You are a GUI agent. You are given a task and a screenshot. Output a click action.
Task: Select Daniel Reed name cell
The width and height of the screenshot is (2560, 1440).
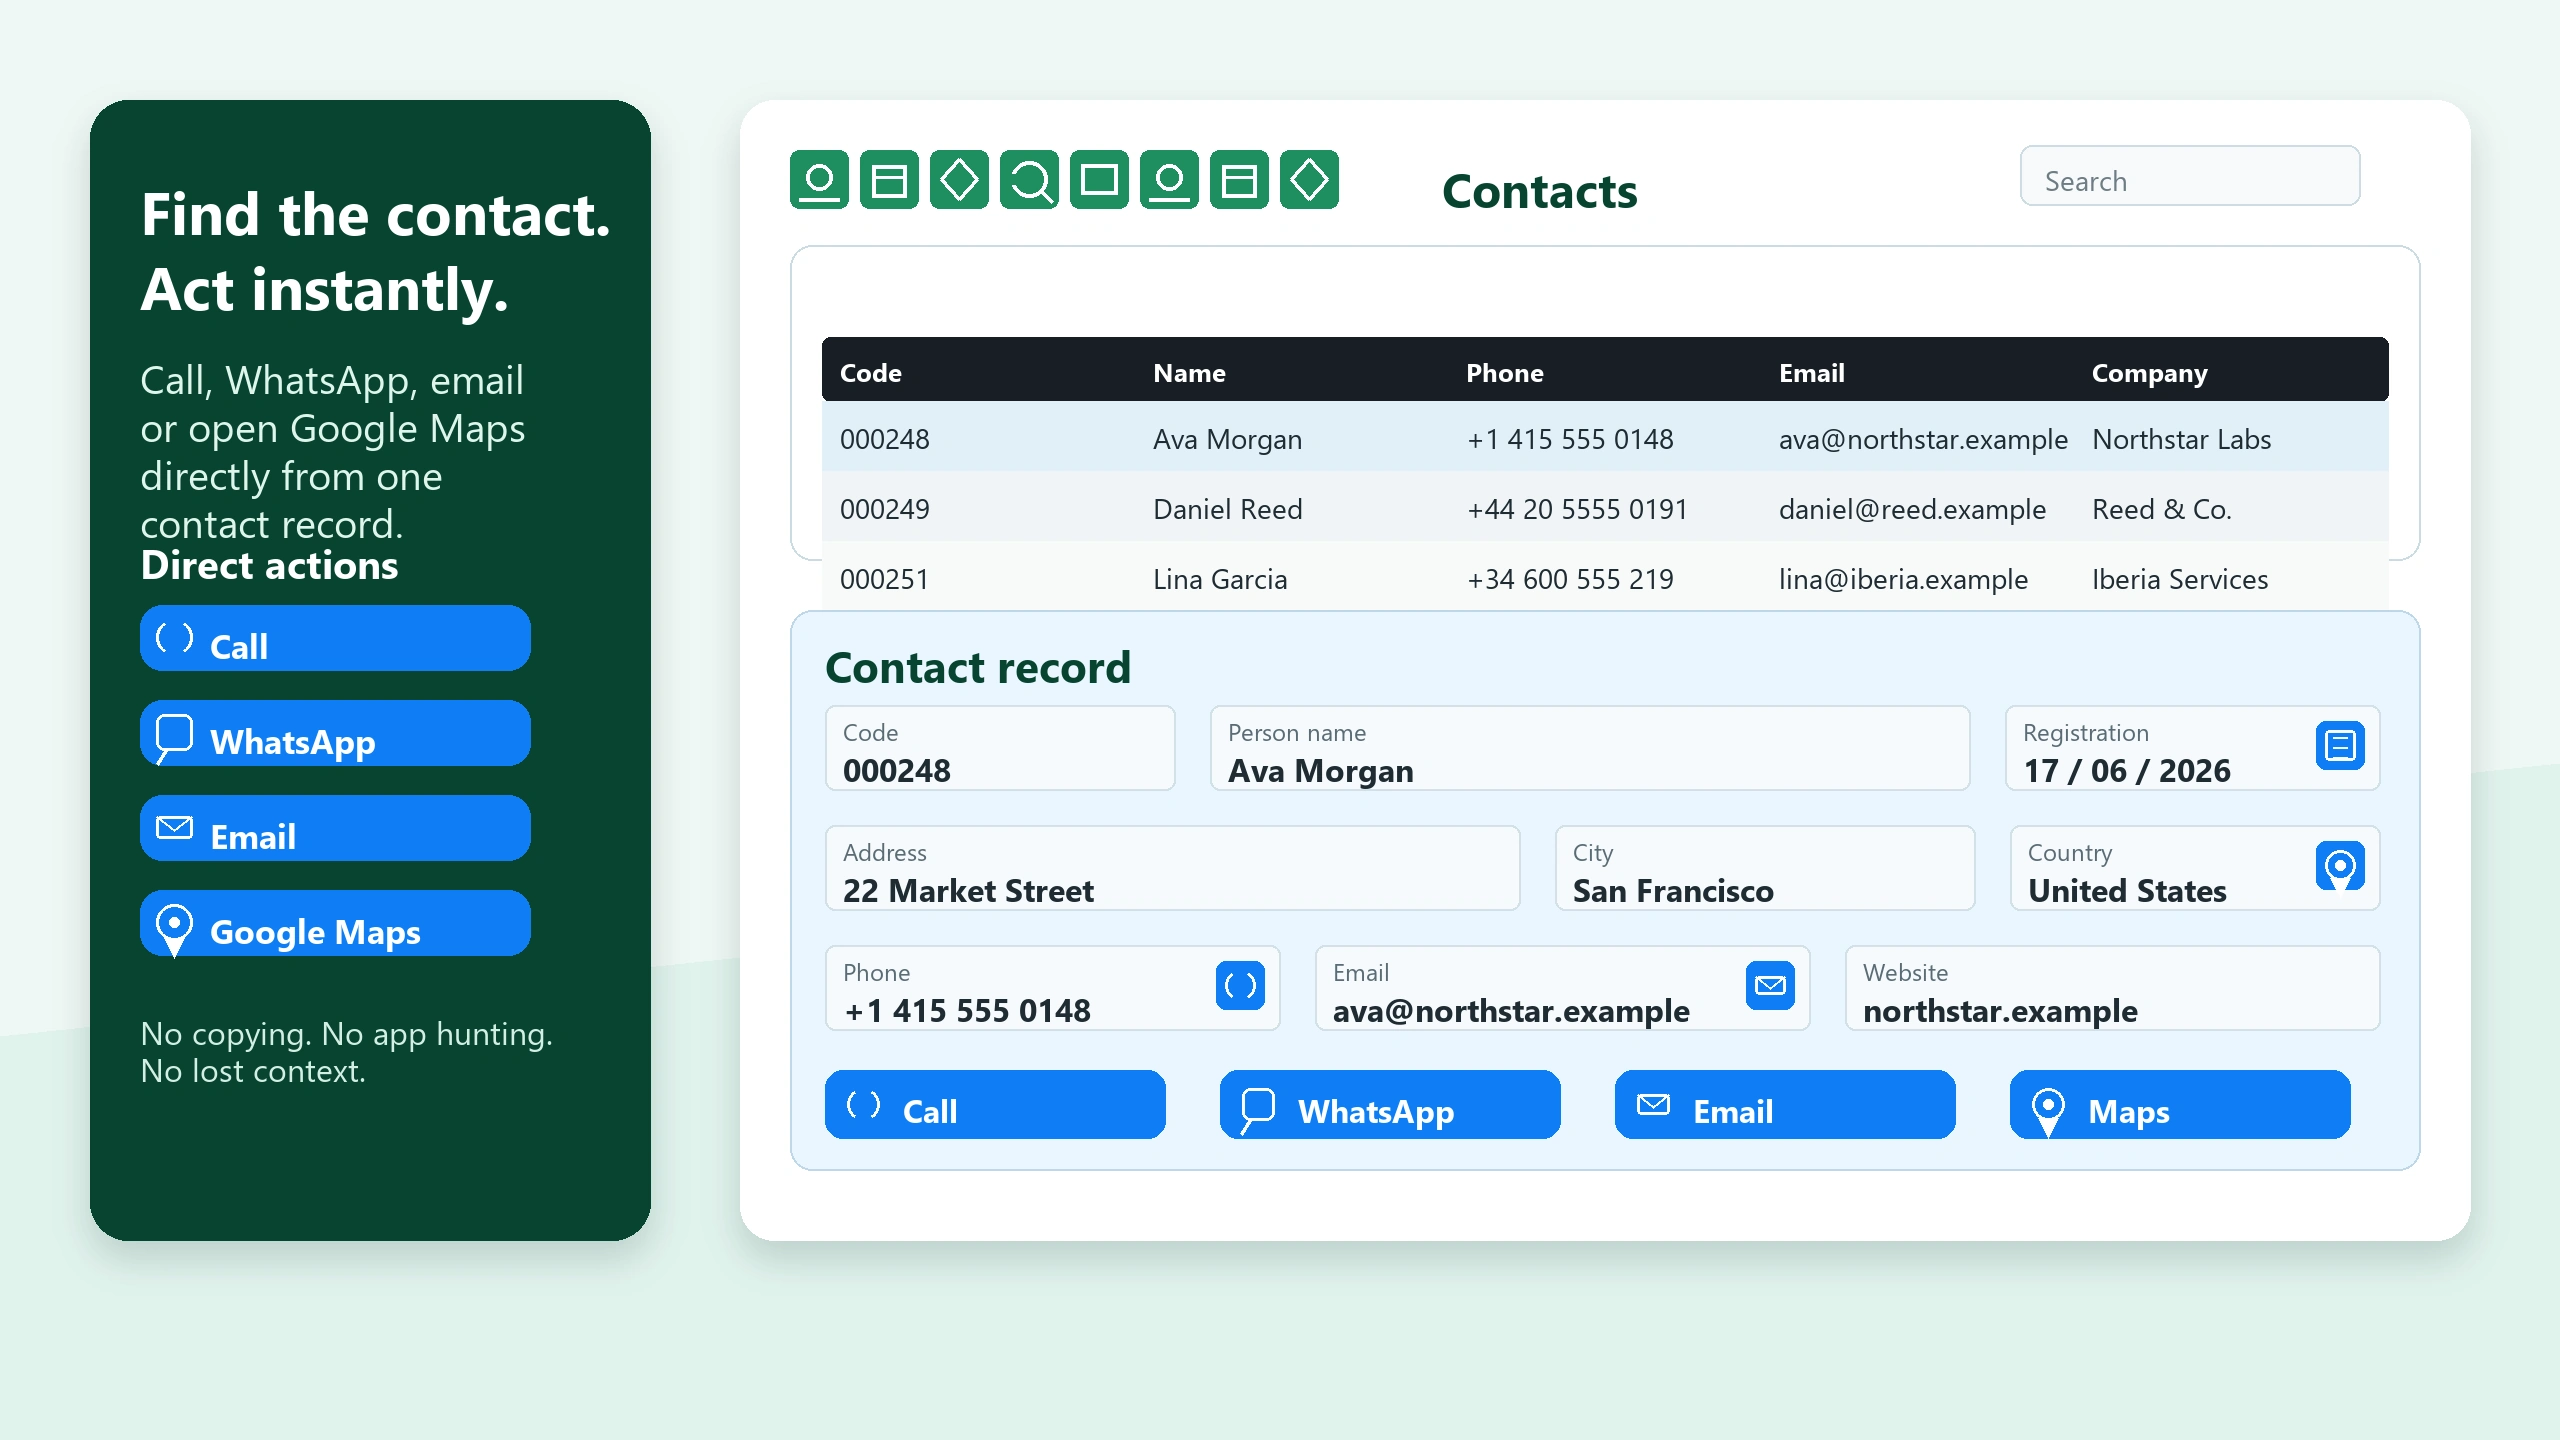pyautogui.click(x=1227, y=509)
